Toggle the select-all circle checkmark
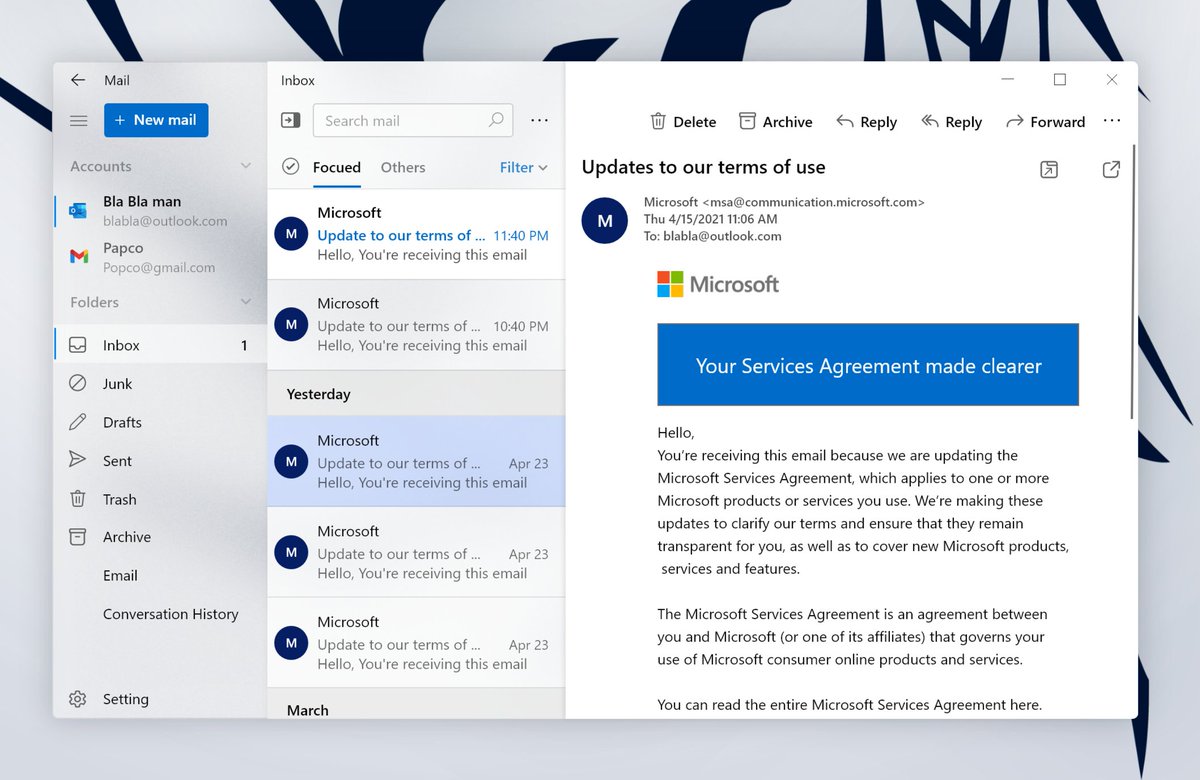Image resolution: width=1200 pixels, height=780 pixels. [x=291, y=167]
